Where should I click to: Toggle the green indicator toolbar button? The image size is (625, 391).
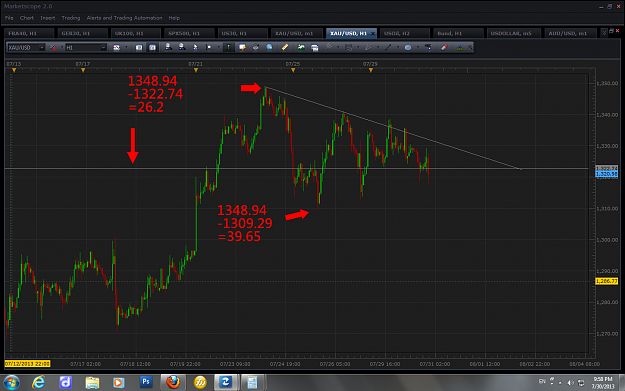tap(228, 47)
